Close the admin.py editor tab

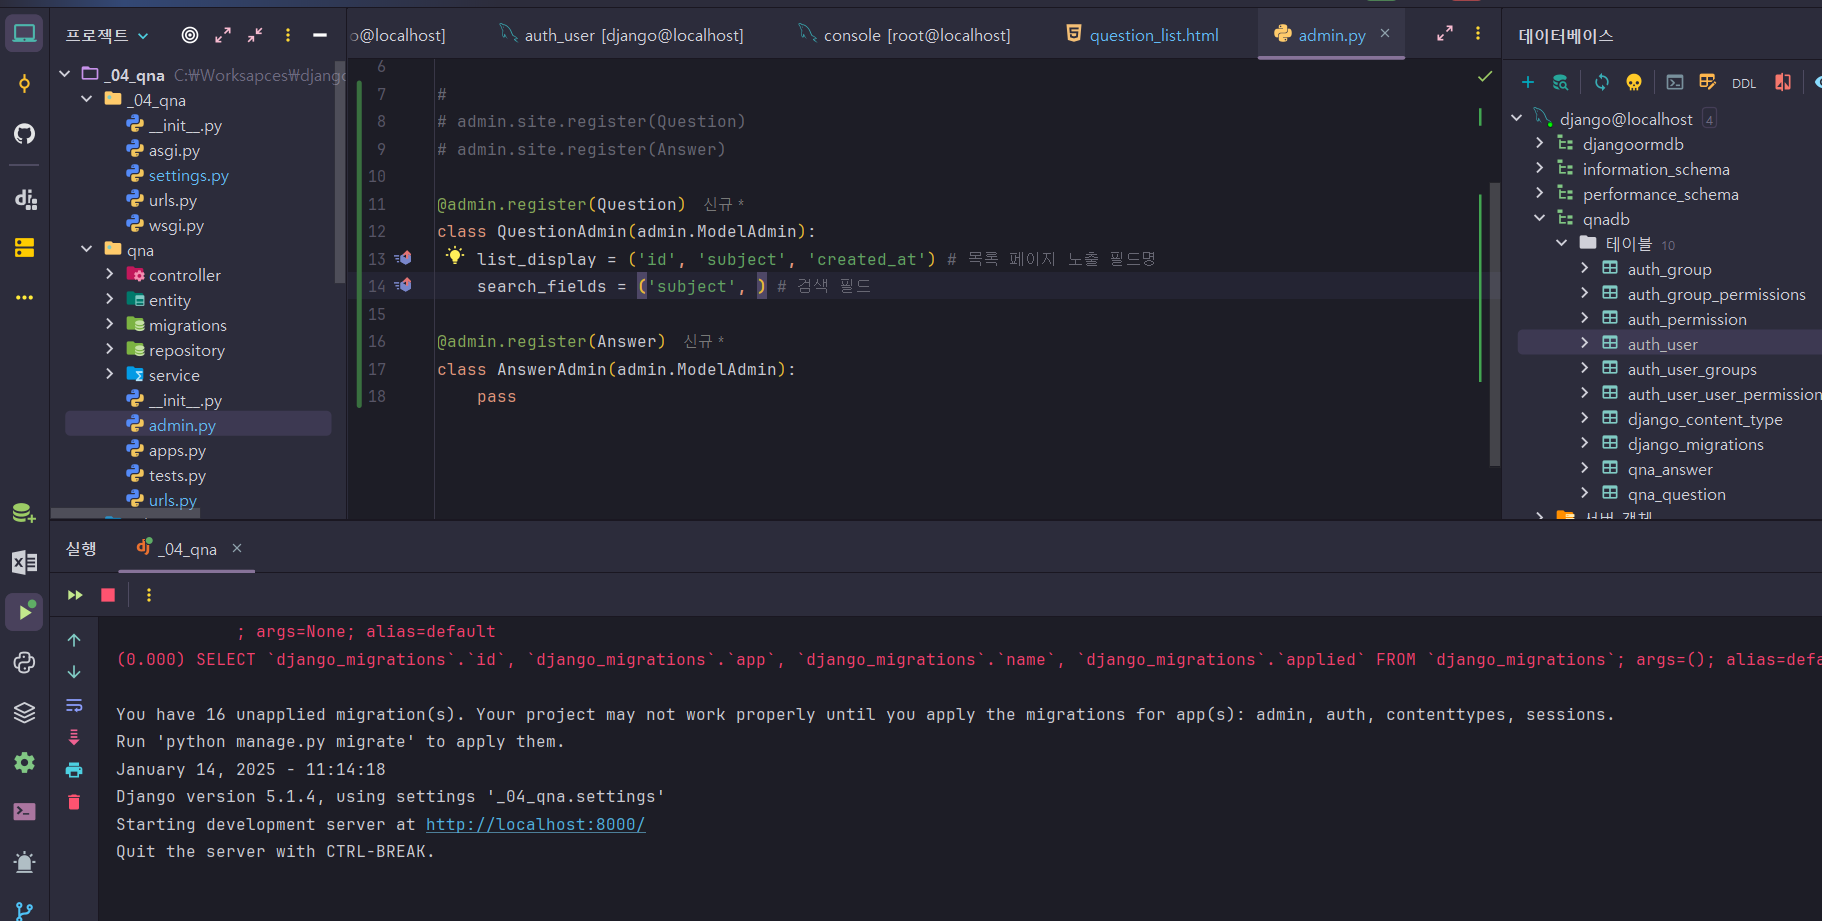(1385, 34)
